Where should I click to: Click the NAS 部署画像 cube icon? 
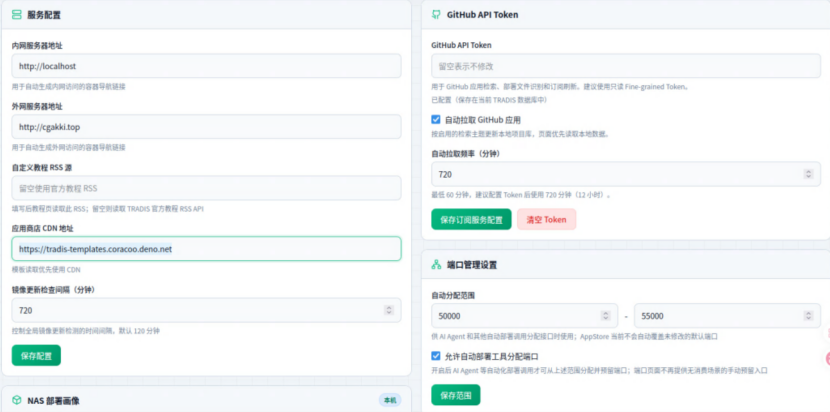pos(16,400)
